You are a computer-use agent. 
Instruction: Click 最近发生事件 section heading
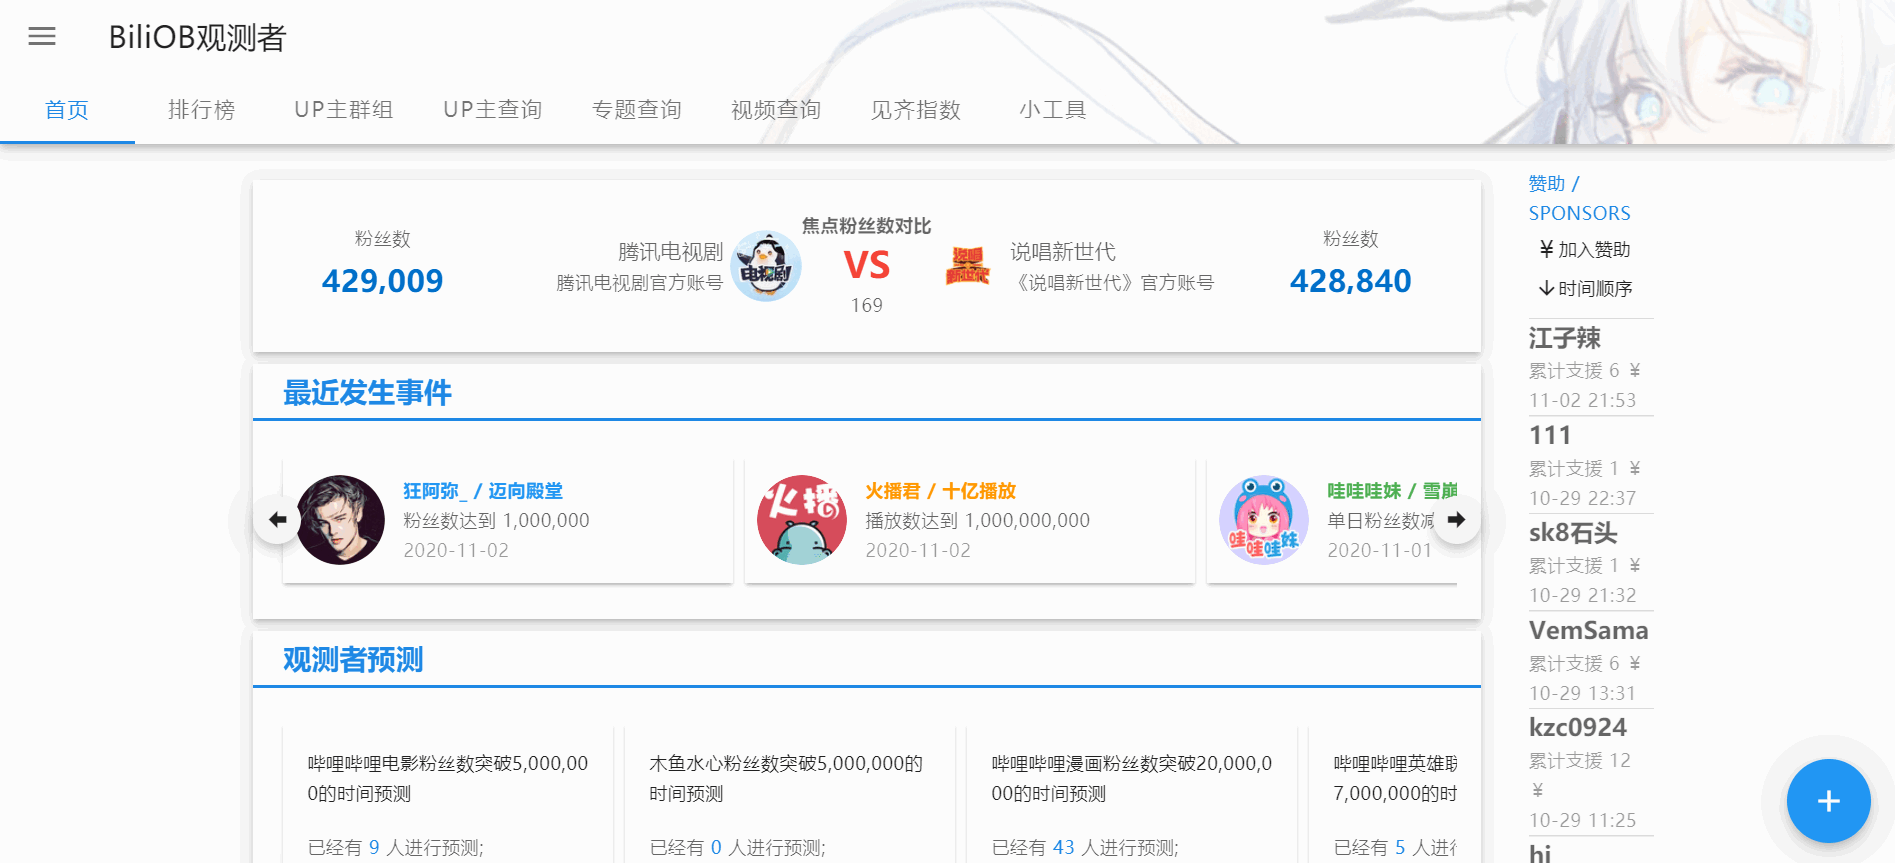tap(367, 393)
